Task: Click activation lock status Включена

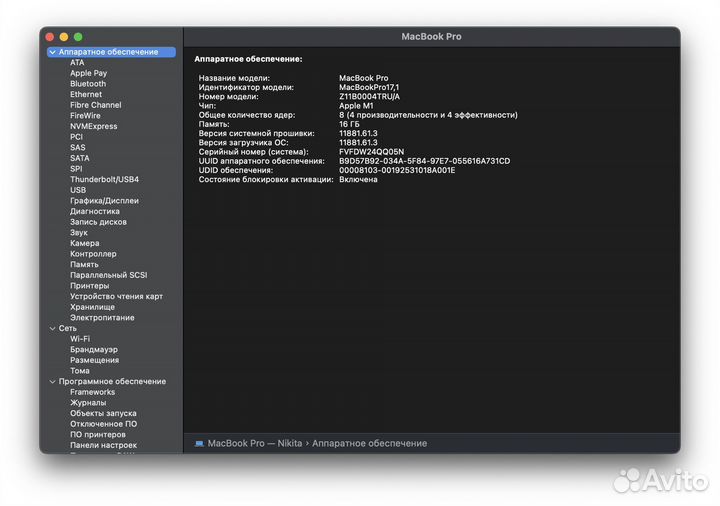Action: (358, 180)
